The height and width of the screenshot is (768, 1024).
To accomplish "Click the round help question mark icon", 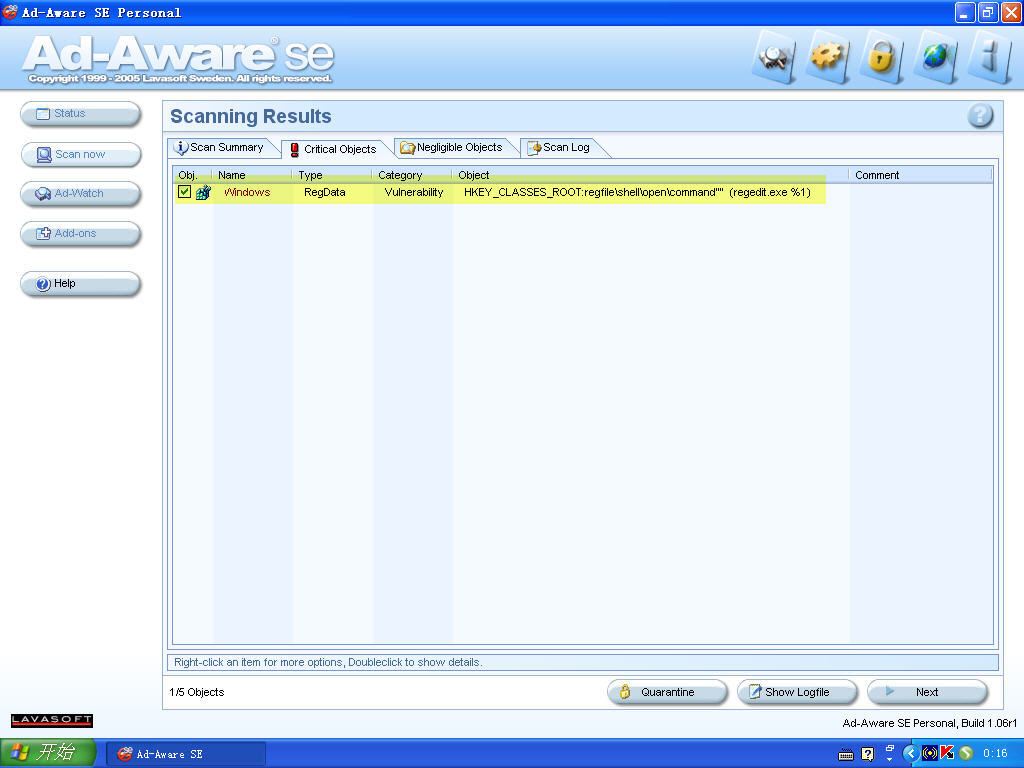I will [x=980, y=116].
